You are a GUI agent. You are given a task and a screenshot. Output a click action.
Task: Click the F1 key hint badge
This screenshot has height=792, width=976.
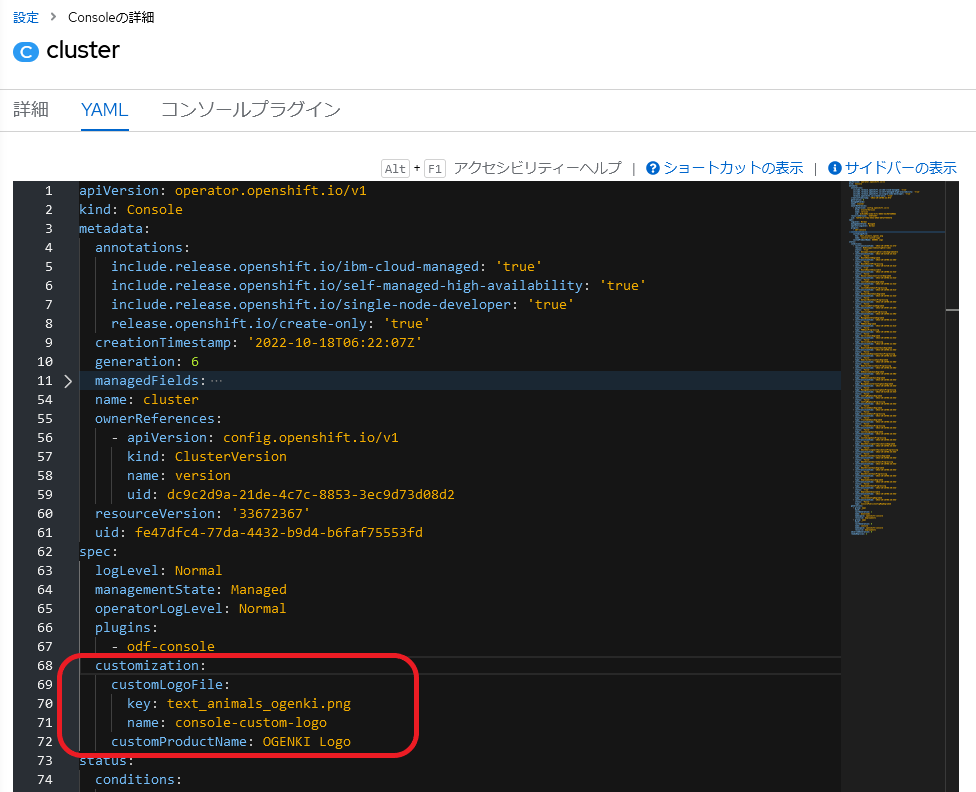[x=434, y=169]
